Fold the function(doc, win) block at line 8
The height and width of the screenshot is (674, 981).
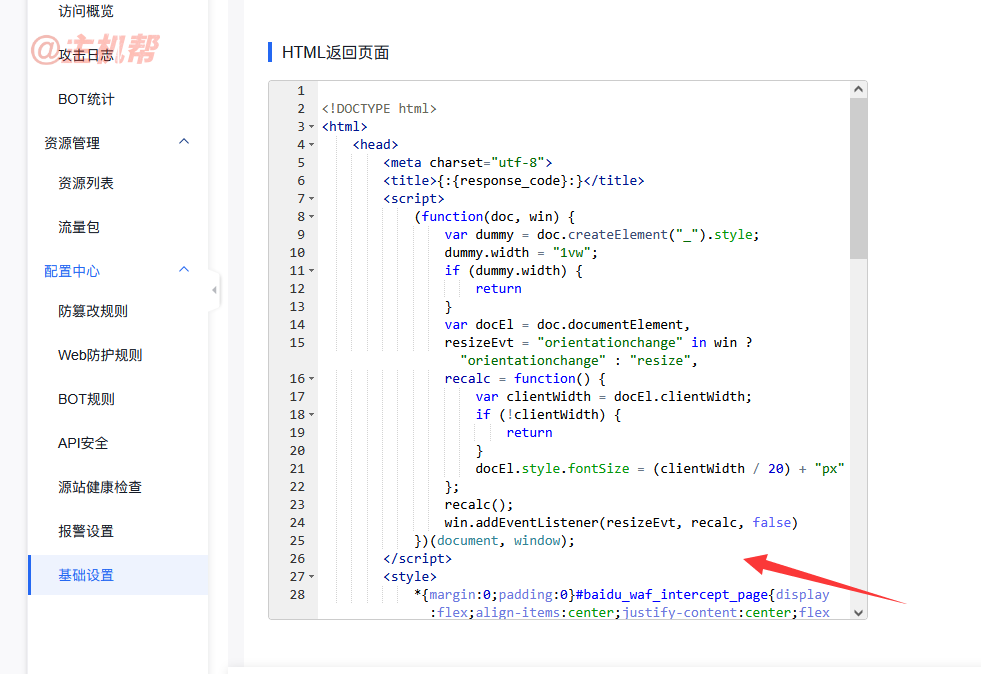[312, 217]
